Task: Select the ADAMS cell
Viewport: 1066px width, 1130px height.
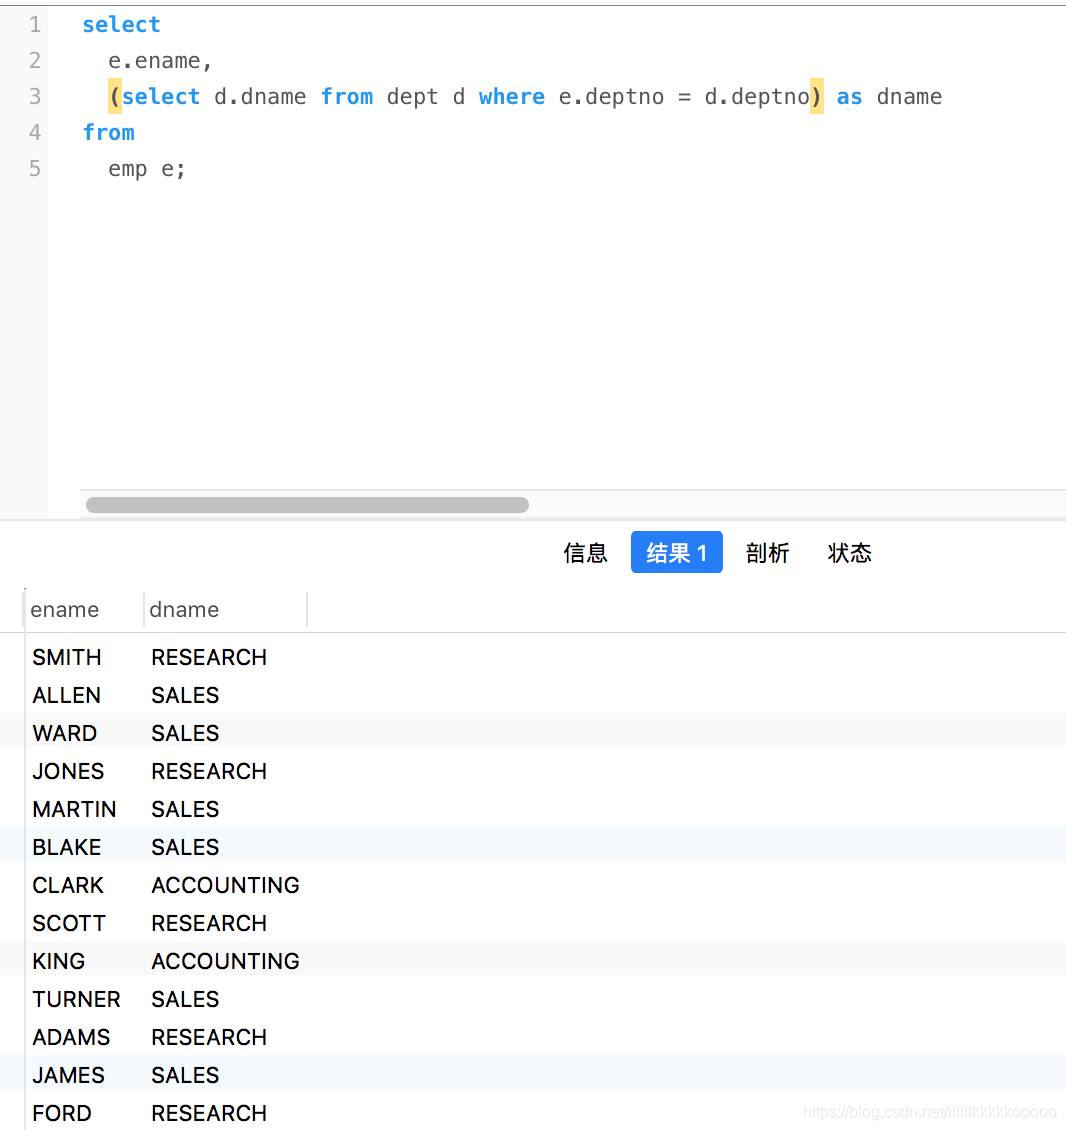Action: point(71,1037)
